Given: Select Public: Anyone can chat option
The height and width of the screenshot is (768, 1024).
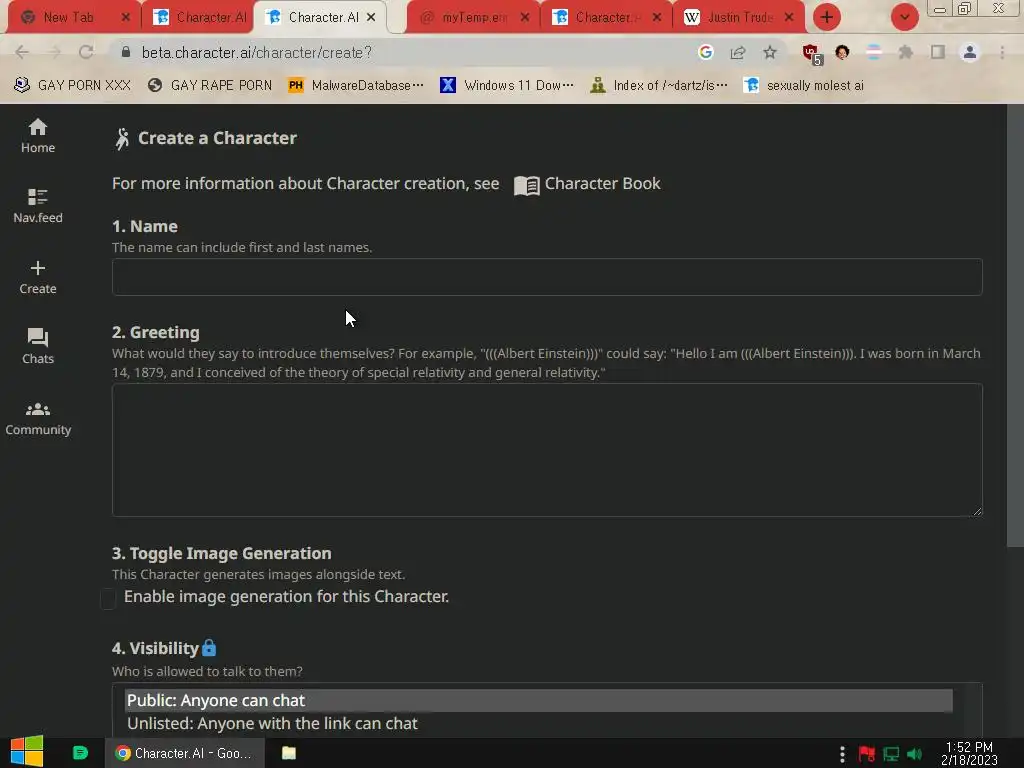Looking at the screenshot, I should (x=539, y=701).
